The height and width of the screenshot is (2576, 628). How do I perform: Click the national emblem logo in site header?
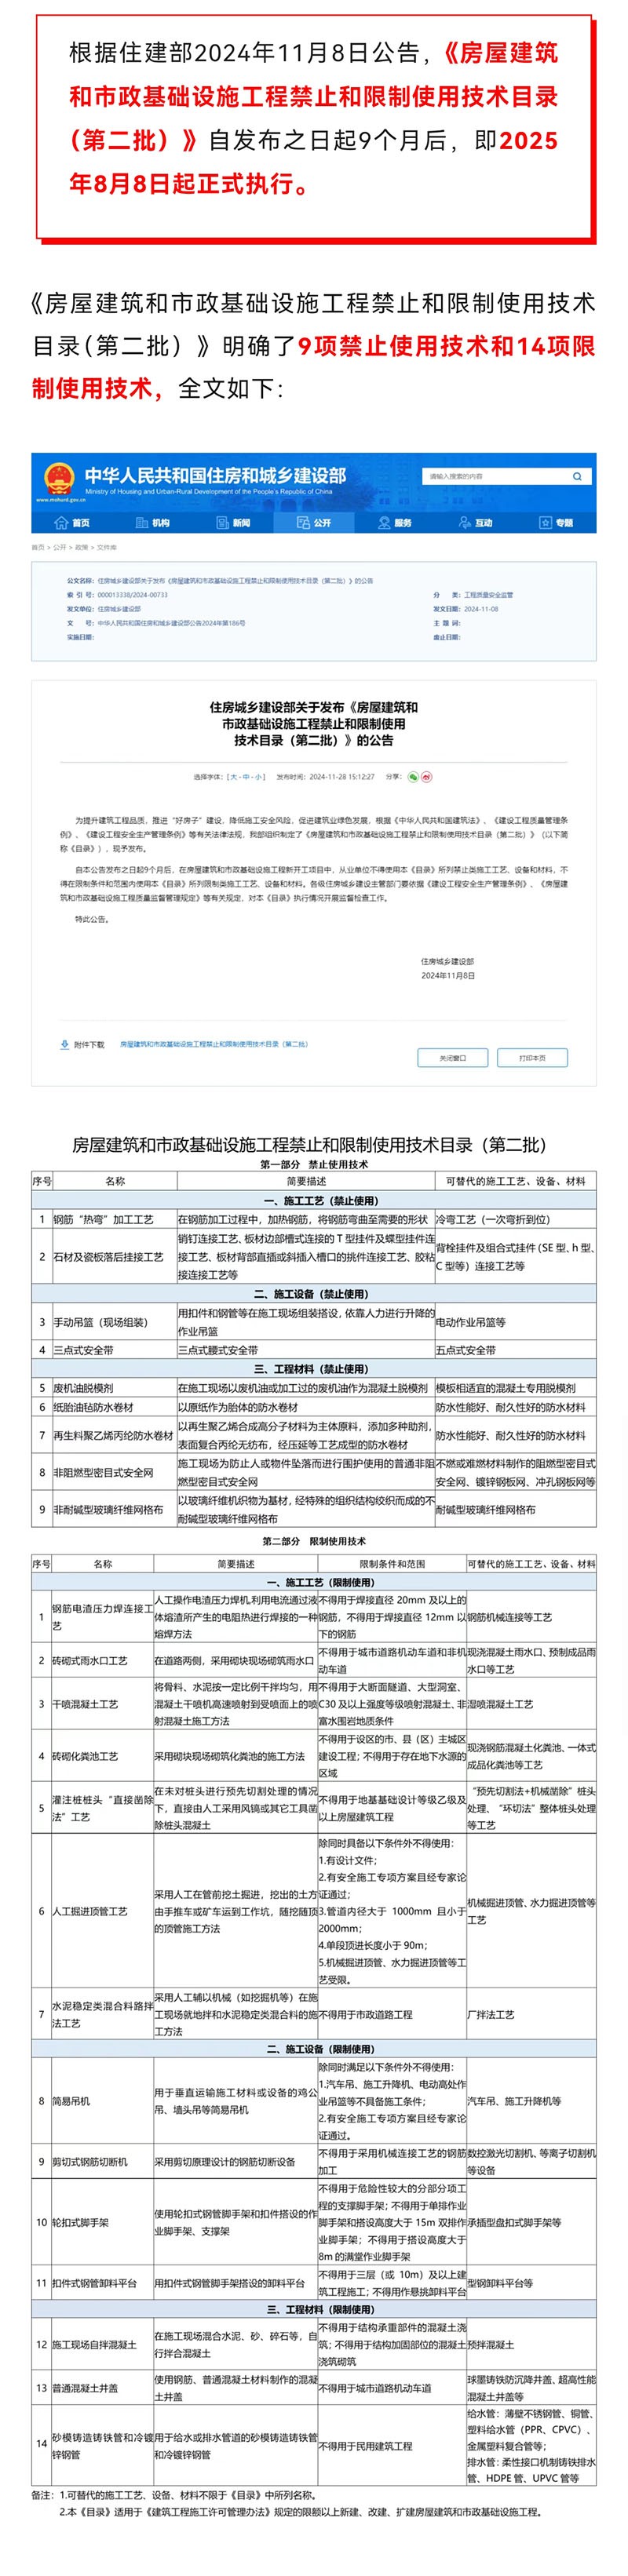coord(57,478)
